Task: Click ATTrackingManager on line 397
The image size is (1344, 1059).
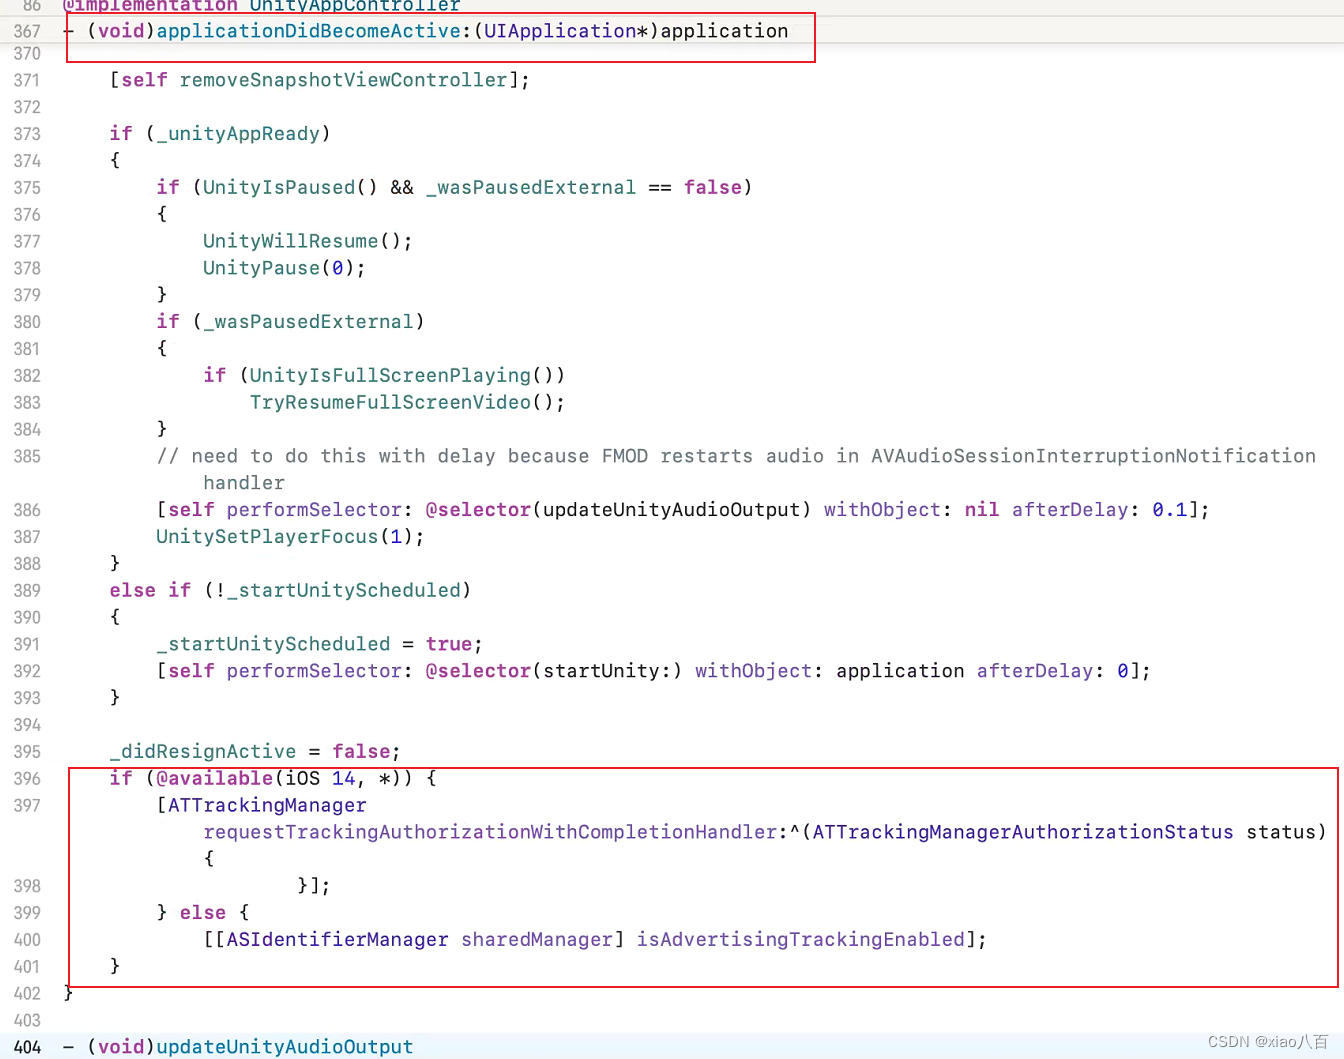Action: (267, 805)
